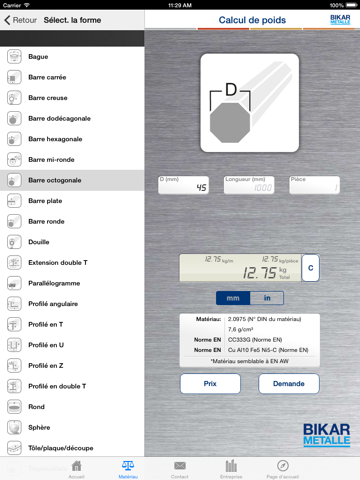Pick the Barre creuse shape icon
Viewport: 360px width, 480px height.
14,98
